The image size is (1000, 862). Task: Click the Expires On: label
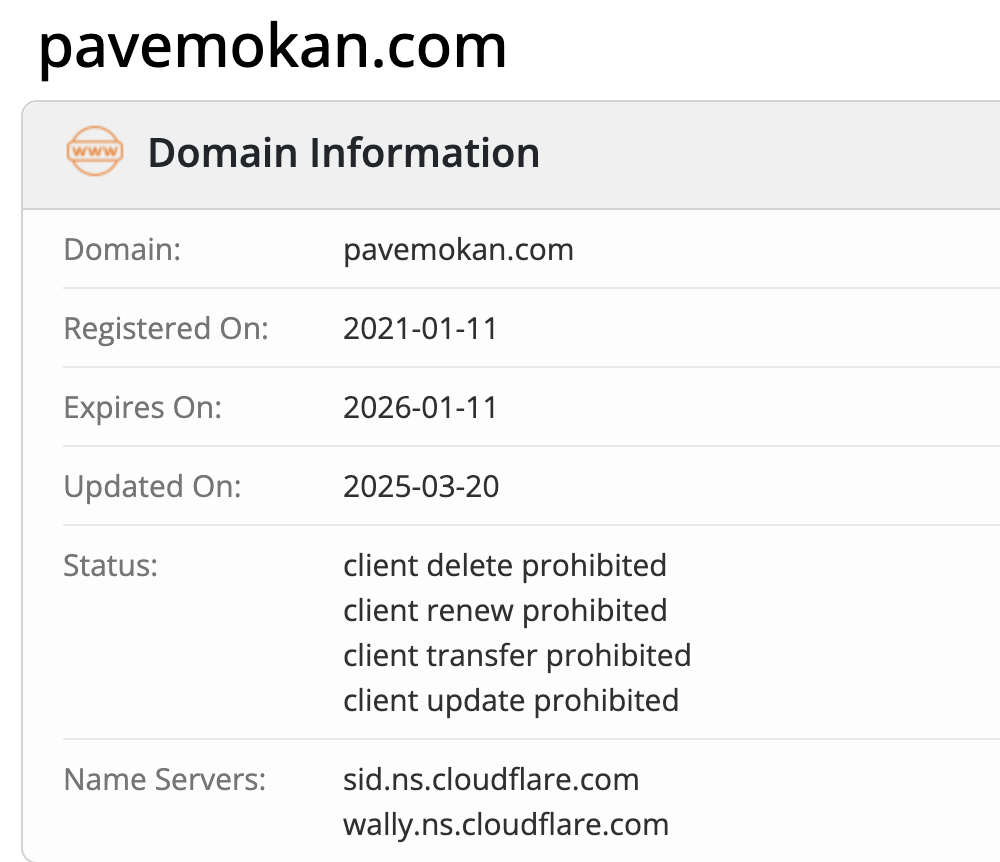point(143,408)
